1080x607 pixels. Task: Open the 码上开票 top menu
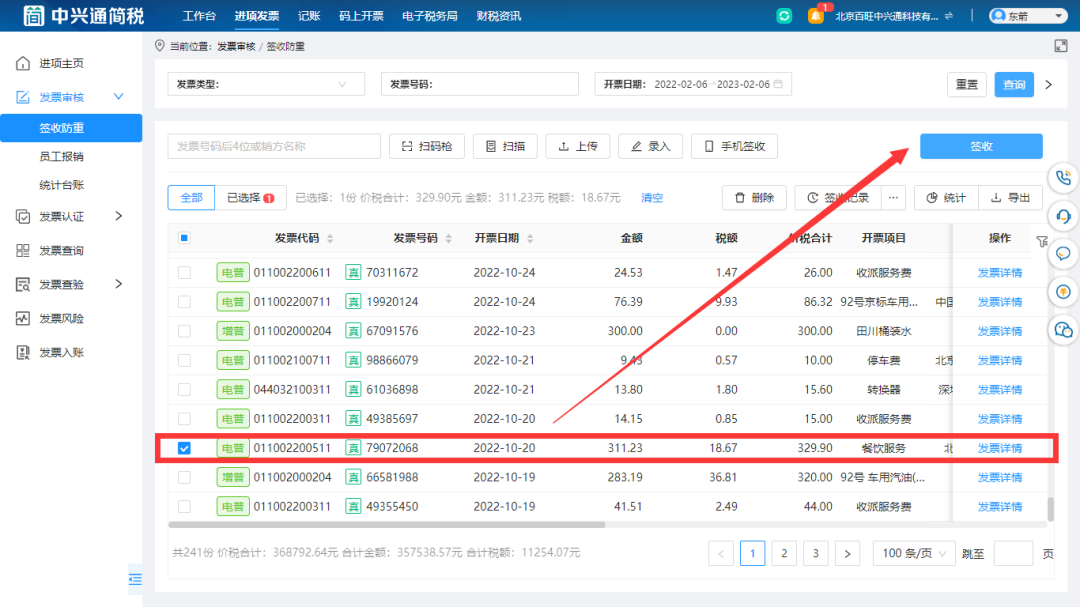[361, 16]
